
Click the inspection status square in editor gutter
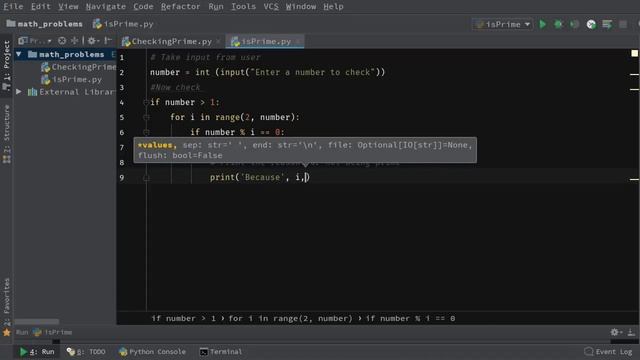[634, 53]
